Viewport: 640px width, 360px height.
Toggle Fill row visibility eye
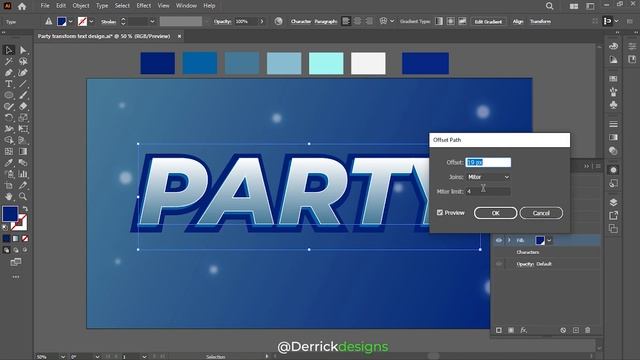coord(499,240)
